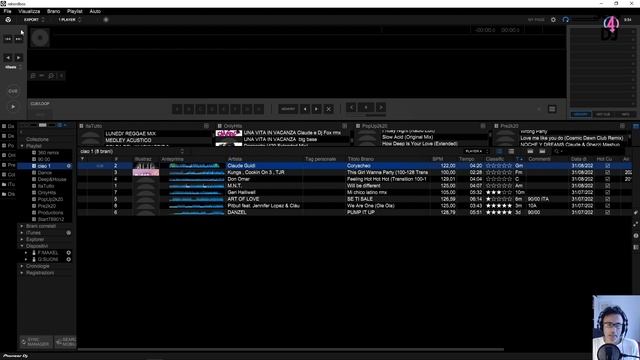Click the sync icon next to F:MAXEL device
The width and height of the screenshot is (640, 360).
[69, 253]
